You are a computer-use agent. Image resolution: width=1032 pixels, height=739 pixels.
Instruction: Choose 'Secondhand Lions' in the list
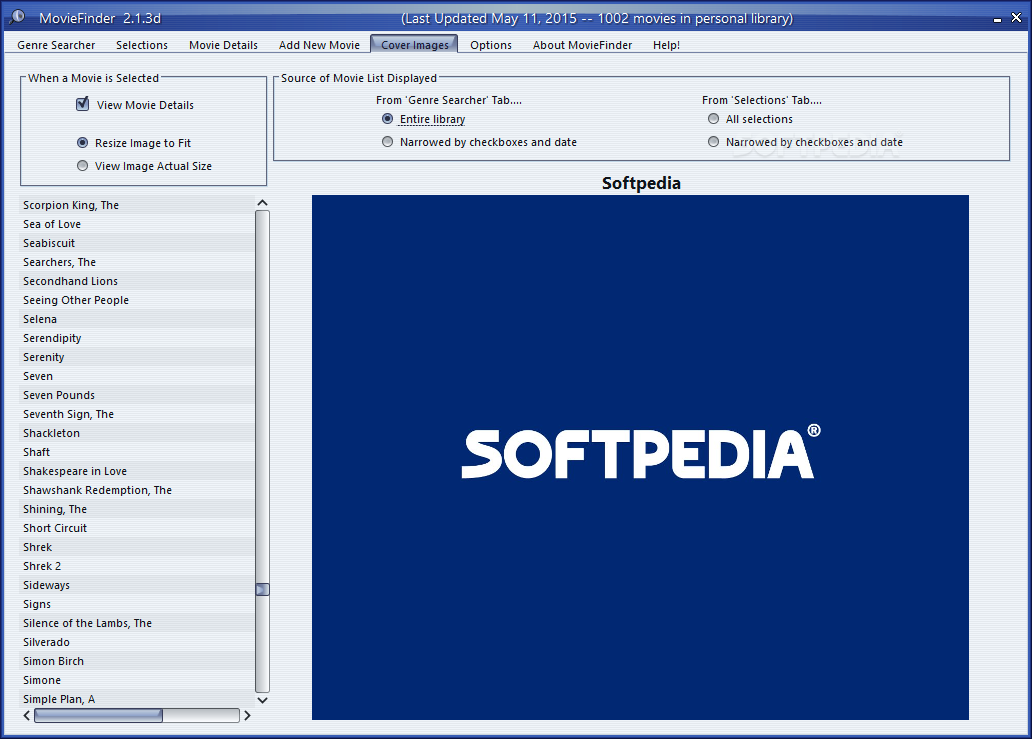[x=137, y=281]
